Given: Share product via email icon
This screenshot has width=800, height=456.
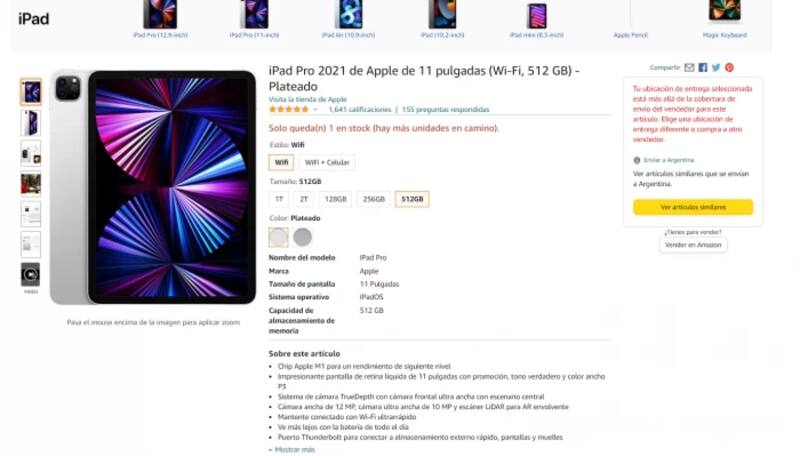Looking at the screenshot, I should tap(689, 67).
